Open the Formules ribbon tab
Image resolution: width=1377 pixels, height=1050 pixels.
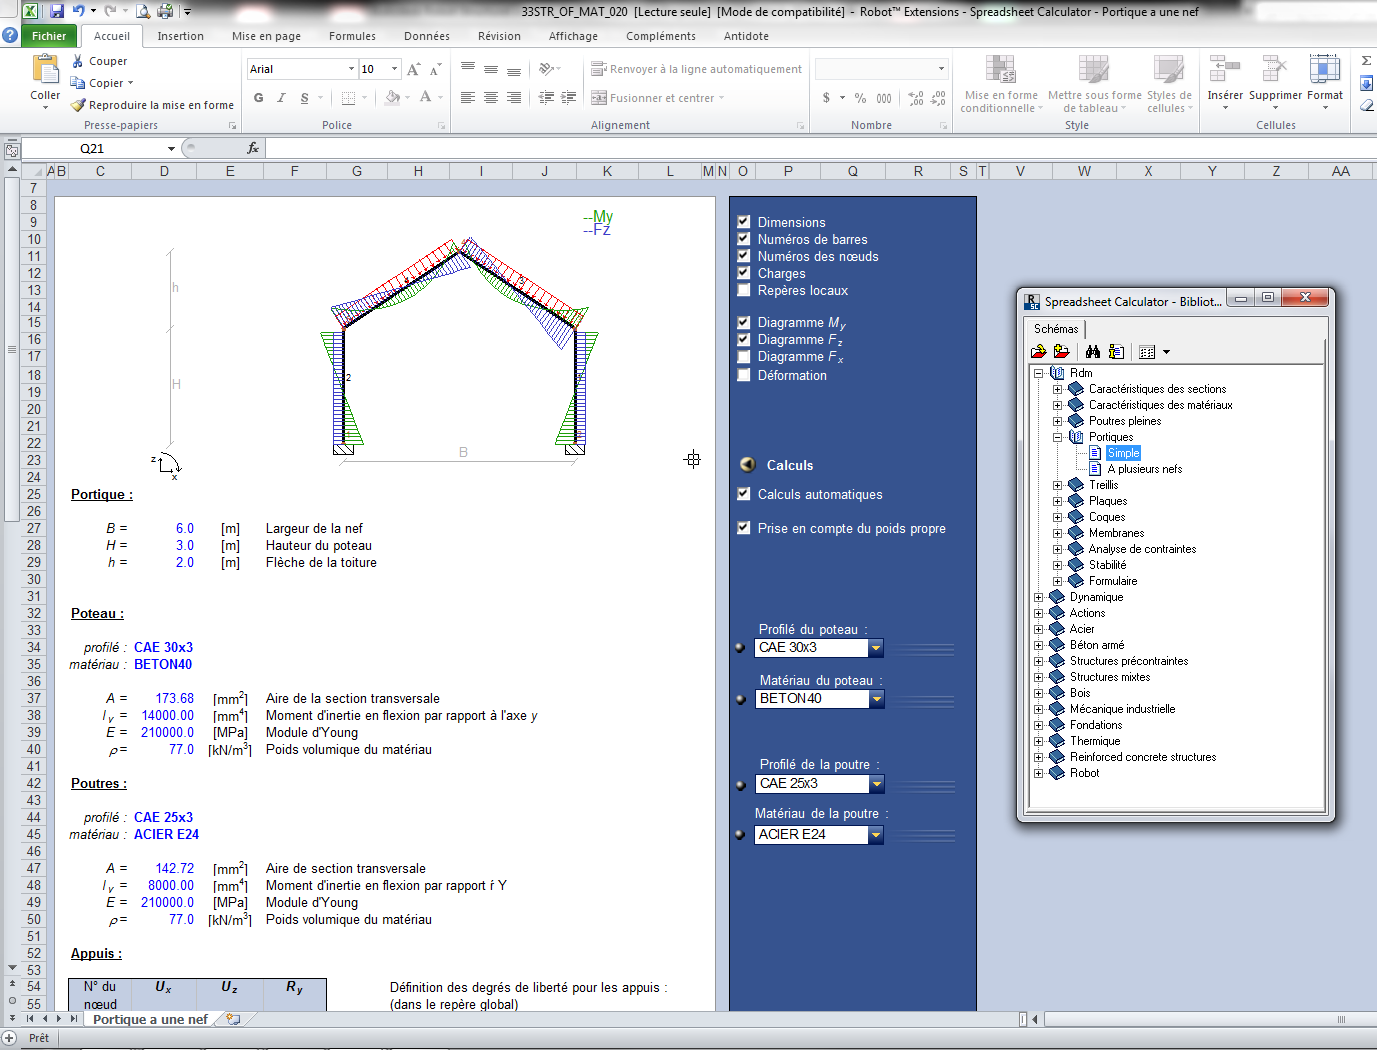[352, 36]
